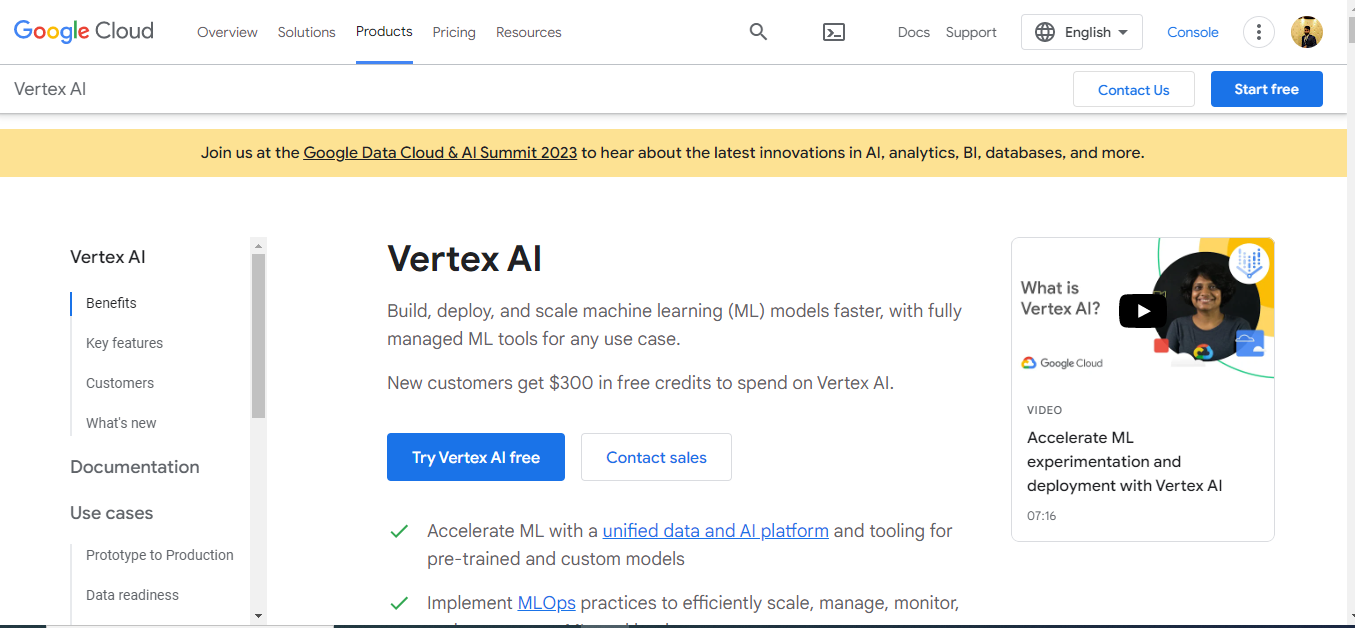The height and width of the screenshot is (628, 1355).
Task: Click the Contact Us button
Action: pos(1134,89)
